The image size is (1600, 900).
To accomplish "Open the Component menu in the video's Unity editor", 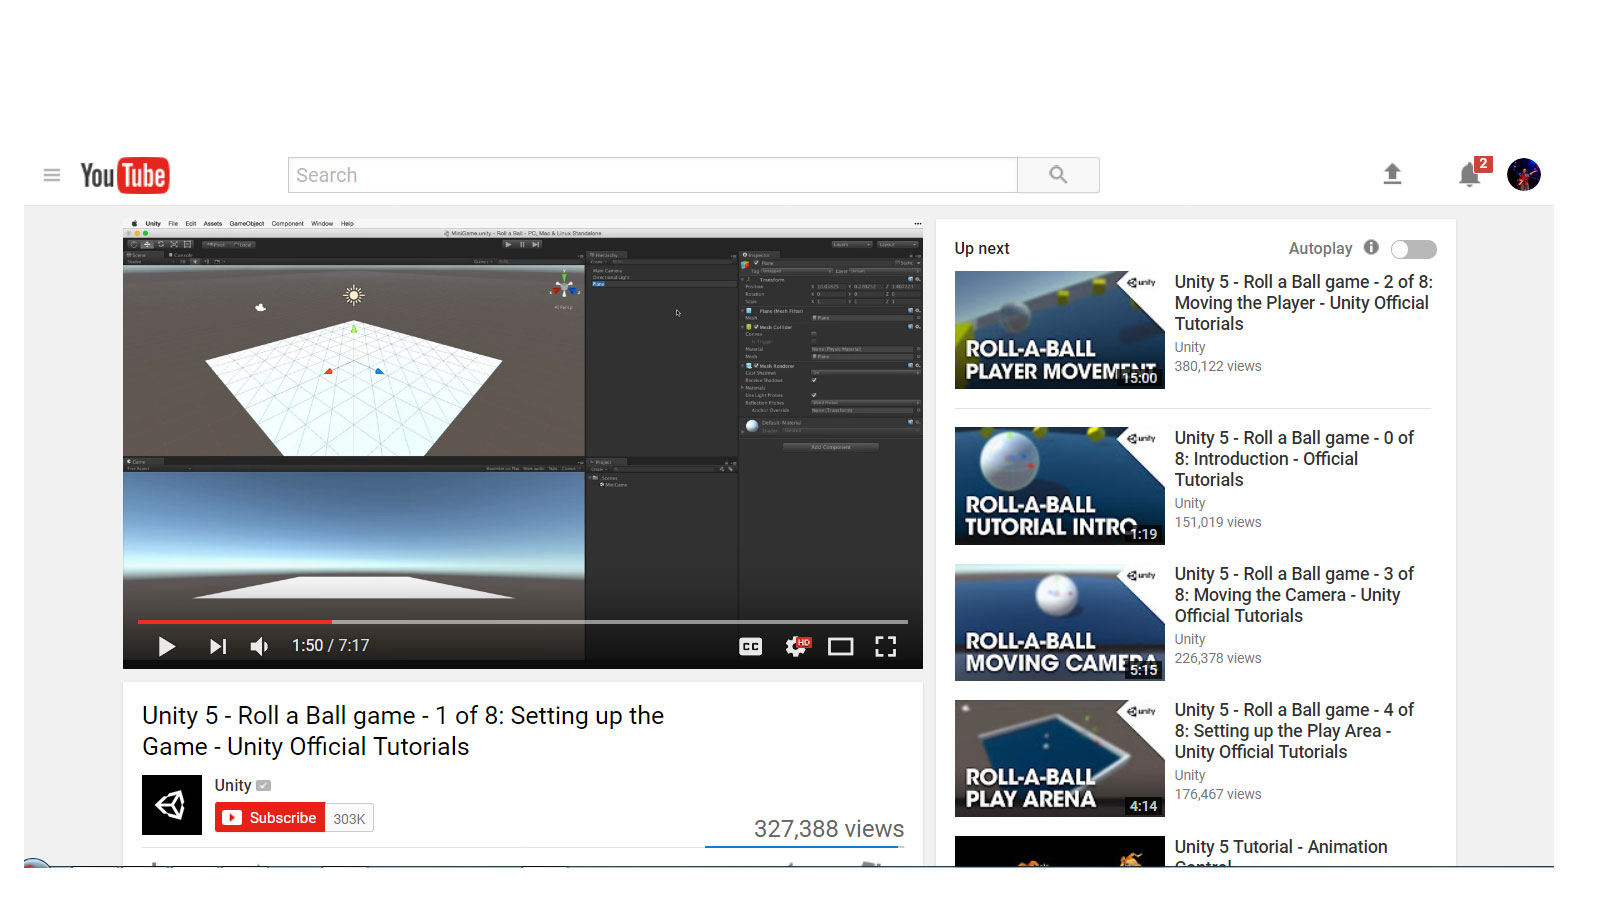I will point(288,223).
